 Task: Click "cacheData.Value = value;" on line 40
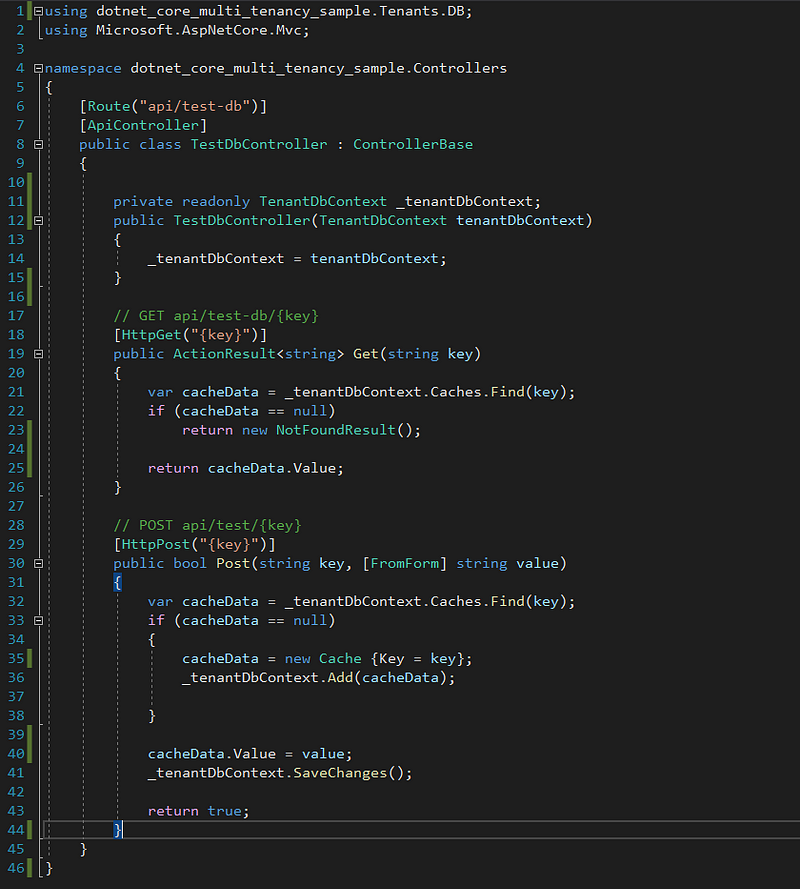pyautogui.click(x=249, y=754)
